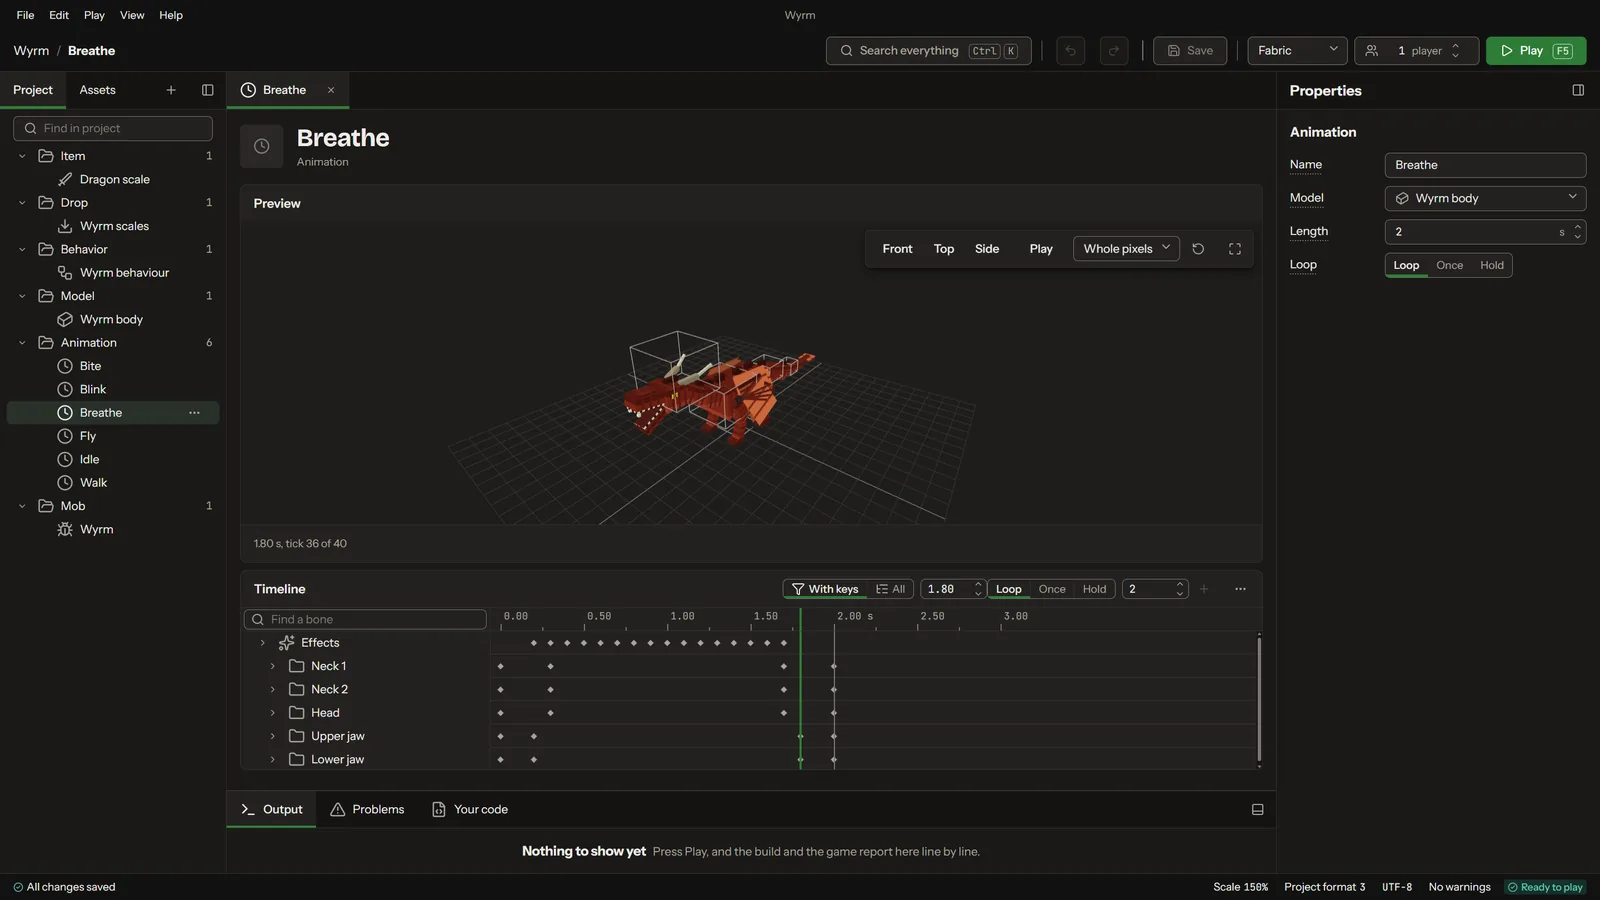Reset the preview camera view
Image resolution: width=1600 pixels, height=900 pixels.
1198,249
